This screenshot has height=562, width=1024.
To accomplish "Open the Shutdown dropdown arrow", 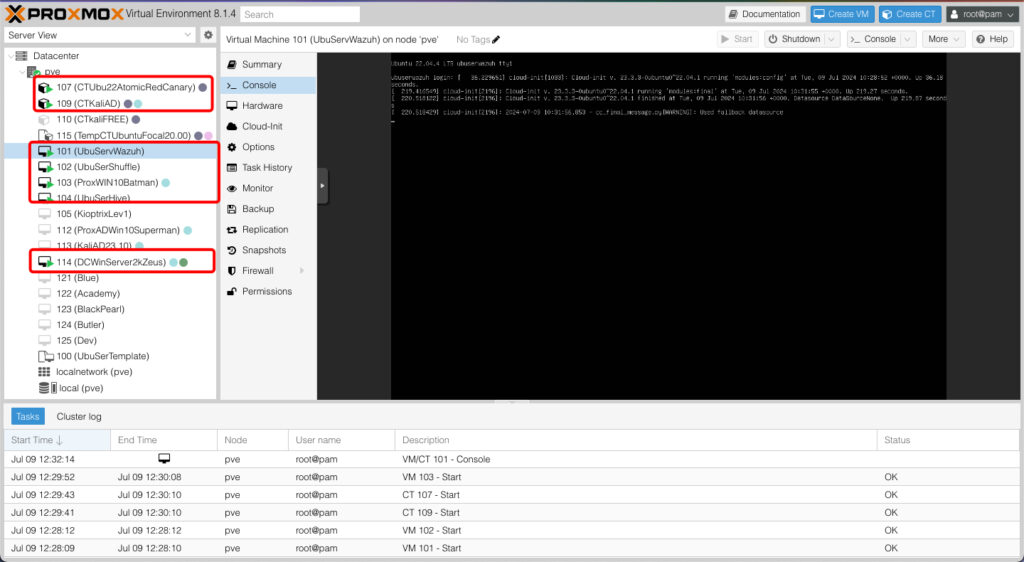I will click(x=830, y=39).
